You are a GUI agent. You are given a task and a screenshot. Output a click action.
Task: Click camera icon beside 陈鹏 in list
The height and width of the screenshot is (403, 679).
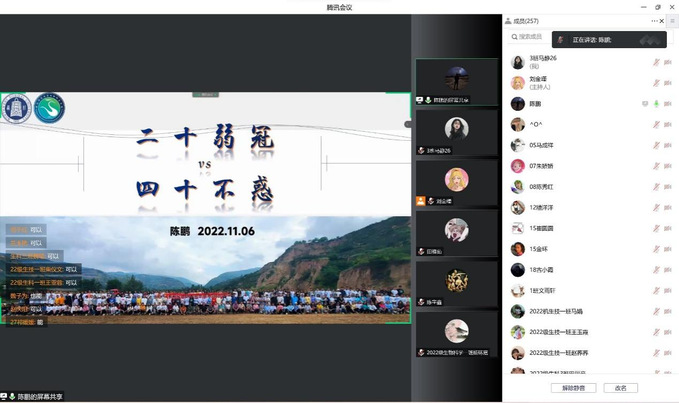(x=667, y=104)
